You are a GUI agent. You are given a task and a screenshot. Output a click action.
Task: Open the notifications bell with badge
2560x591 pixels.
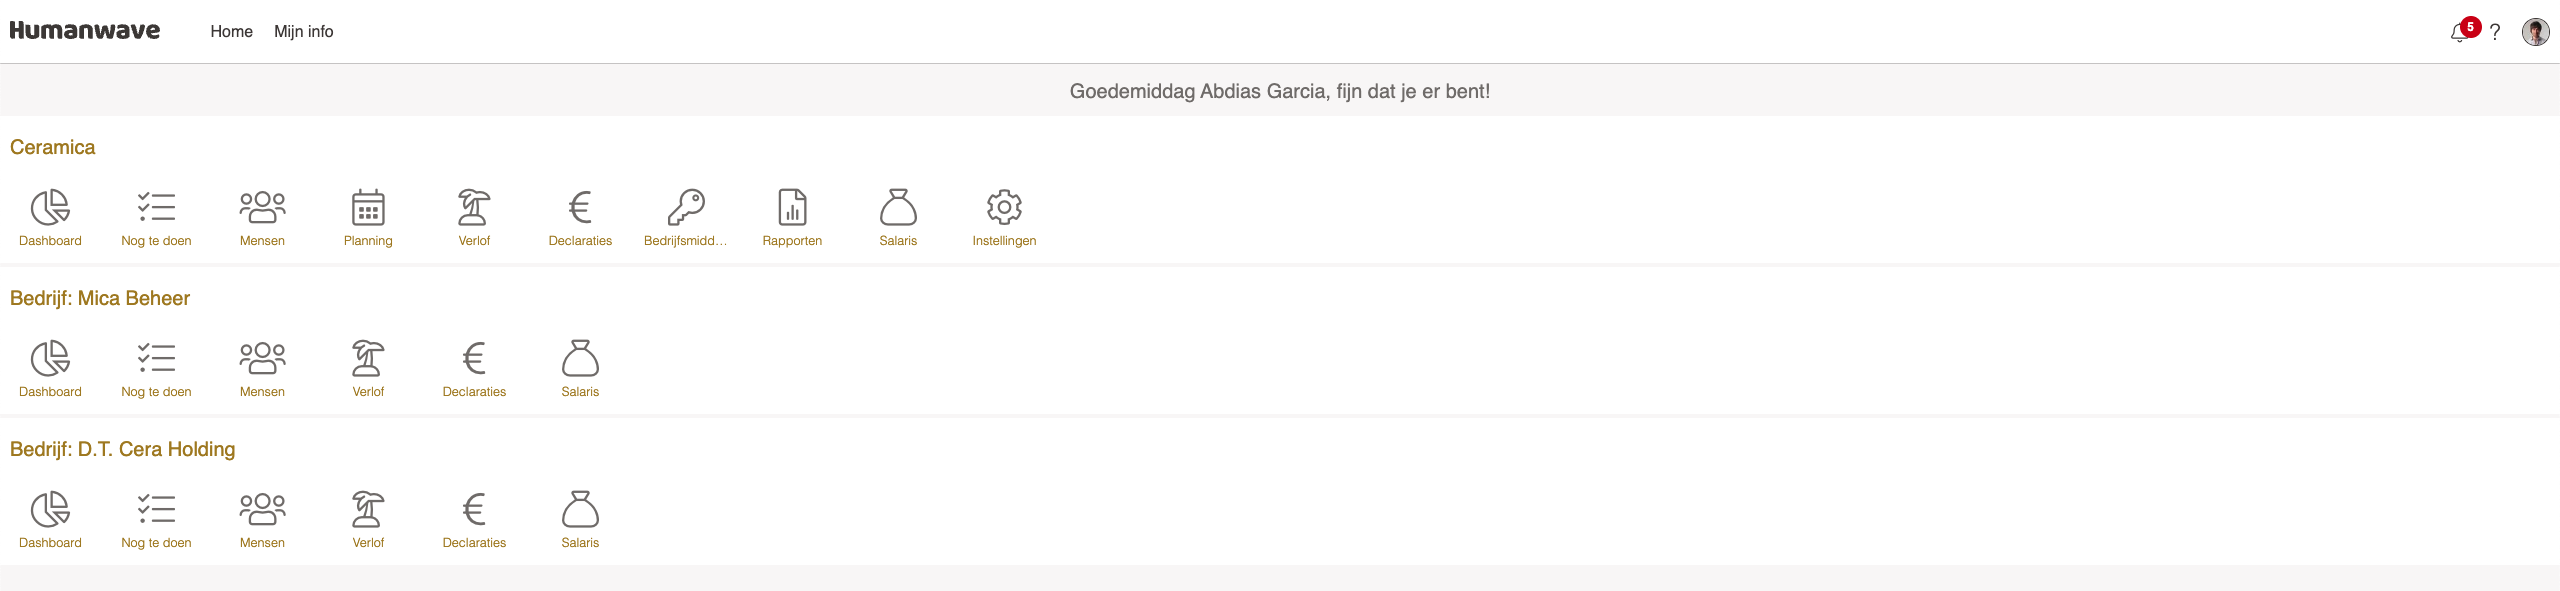tap(2464, 31)
